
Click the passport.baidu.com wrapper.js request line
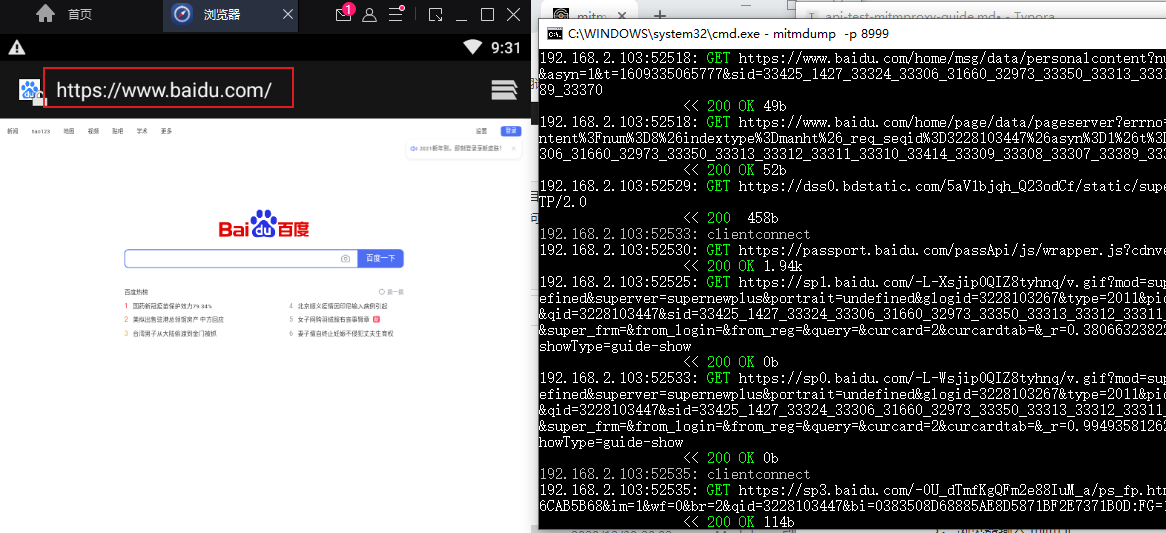[852, 250]
